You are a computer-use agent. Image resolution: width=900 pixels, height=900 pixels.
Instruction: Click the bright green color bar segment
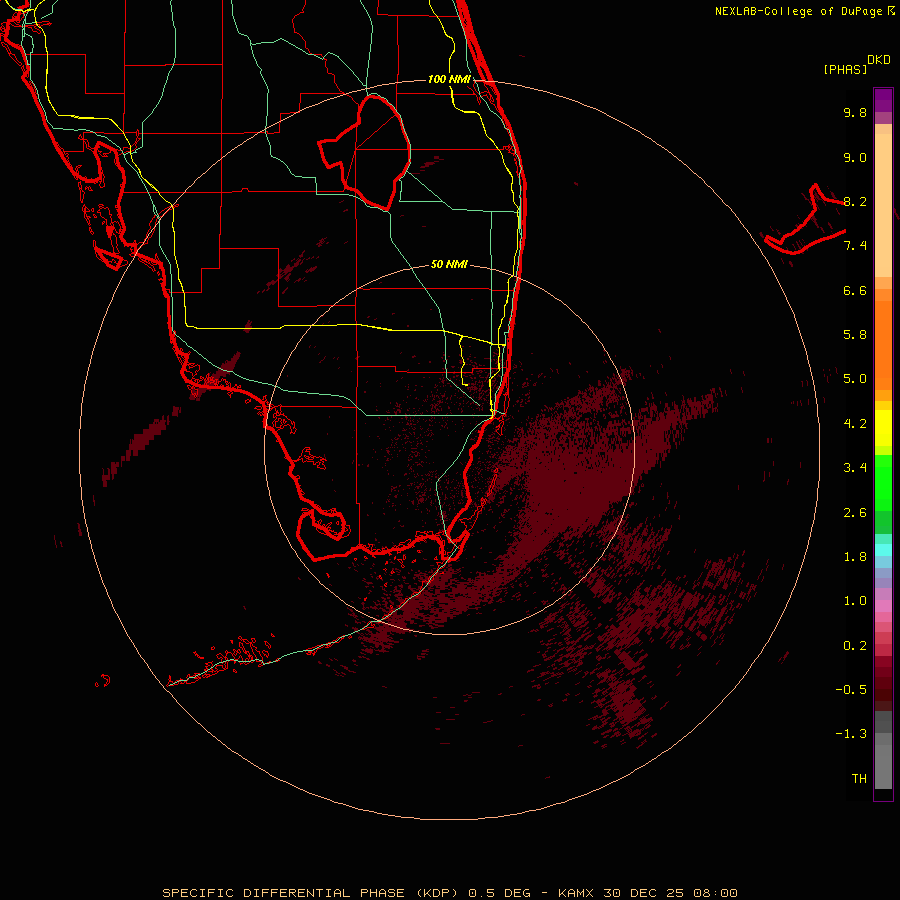coord(883,482)
